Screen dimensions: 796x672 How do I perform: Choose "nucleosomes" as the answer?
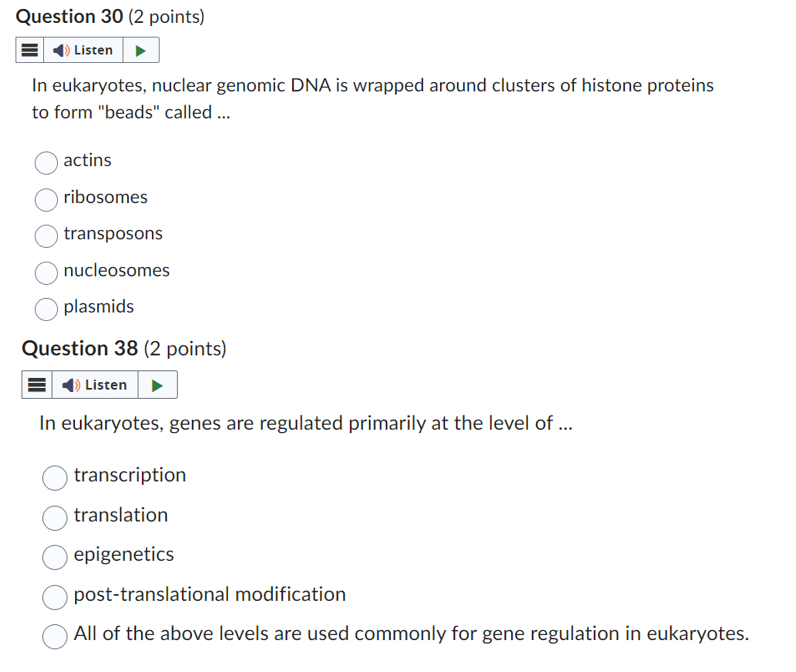click(46, 273)
